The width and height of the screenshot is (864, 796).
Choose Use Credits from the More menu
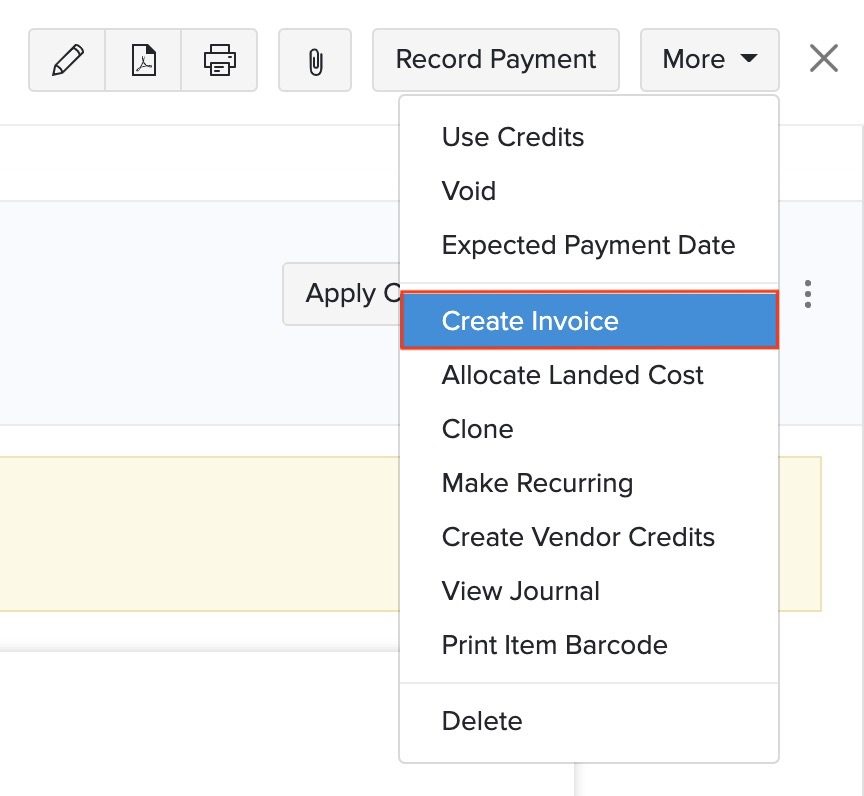pos(513,137)
